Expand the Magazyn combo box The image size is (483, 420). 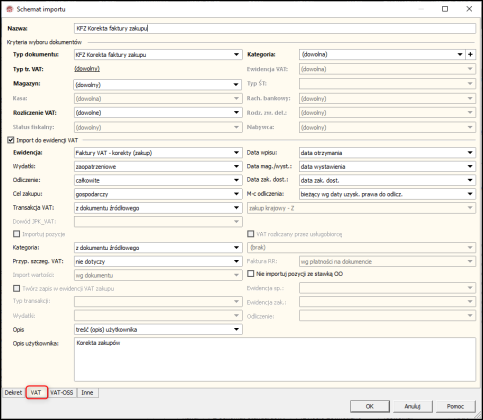(x=158, y=85)
